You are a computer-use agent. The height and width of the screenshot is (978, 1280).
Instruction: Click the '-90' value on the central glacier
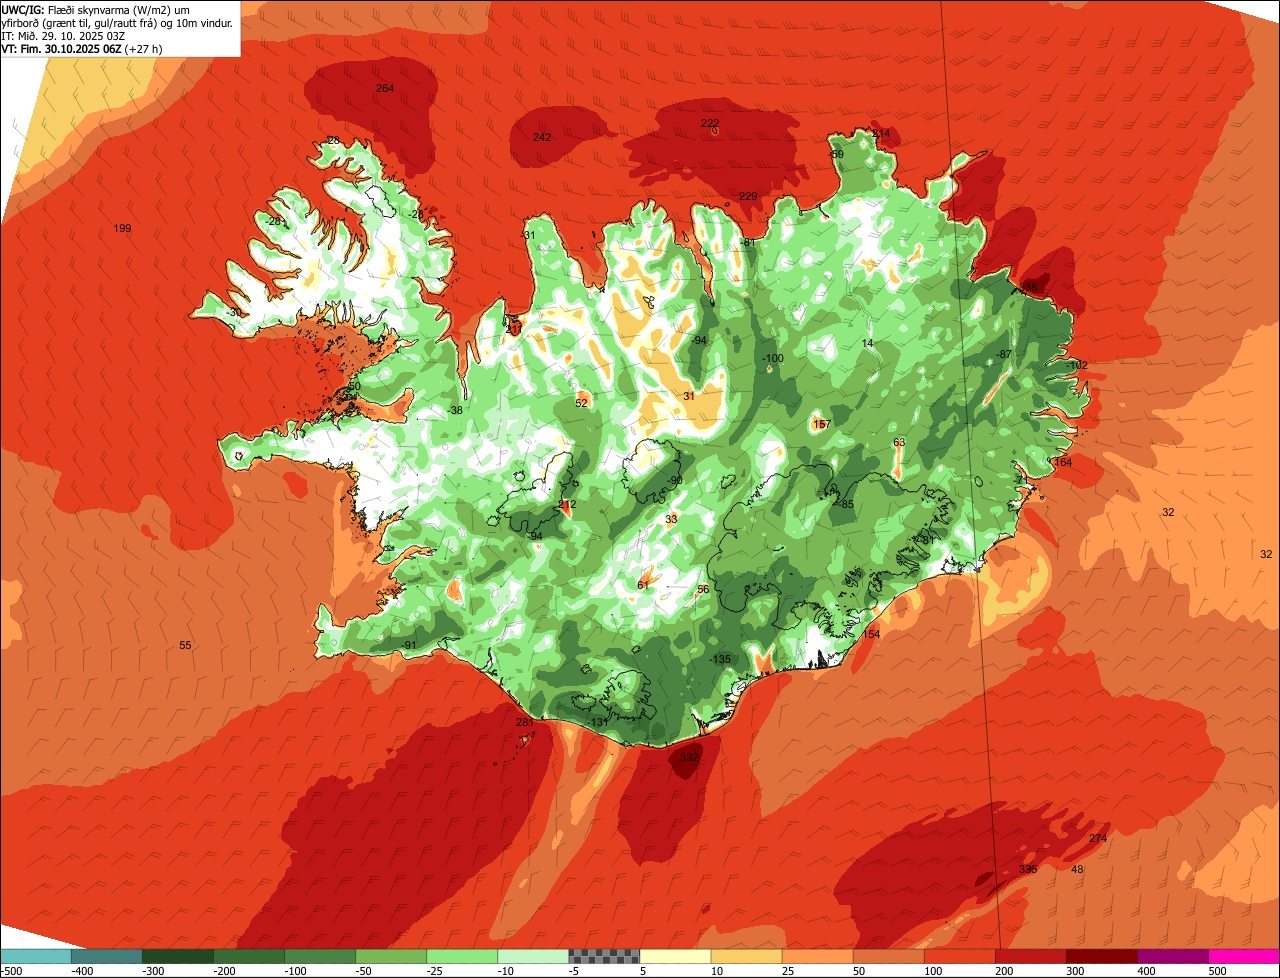676,481
